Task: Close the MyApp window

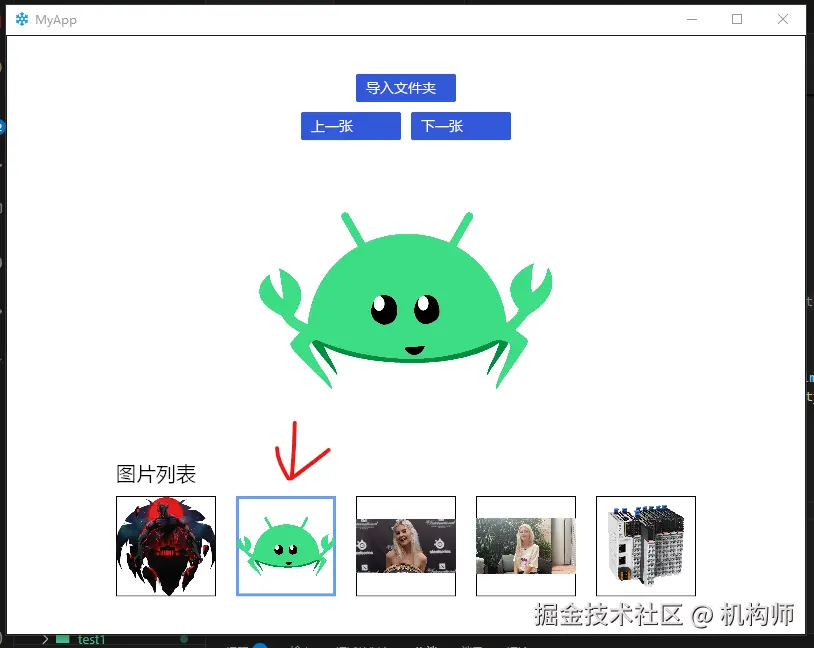Action: click(783, 19)
